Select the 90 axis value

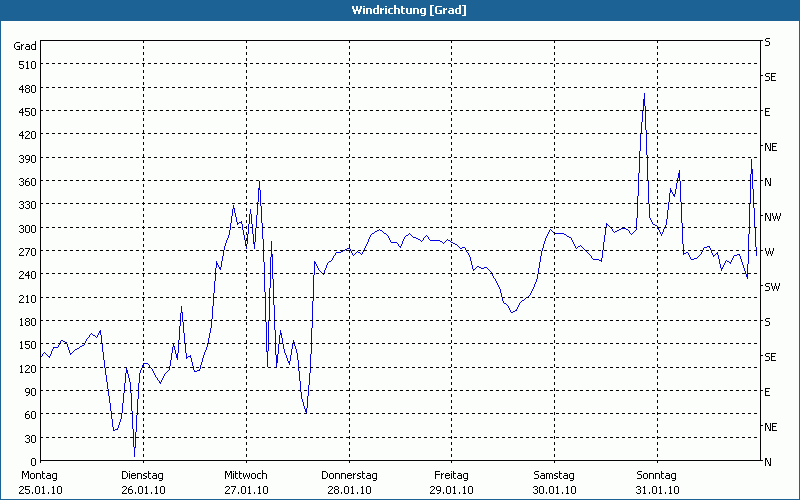(31, 392)
